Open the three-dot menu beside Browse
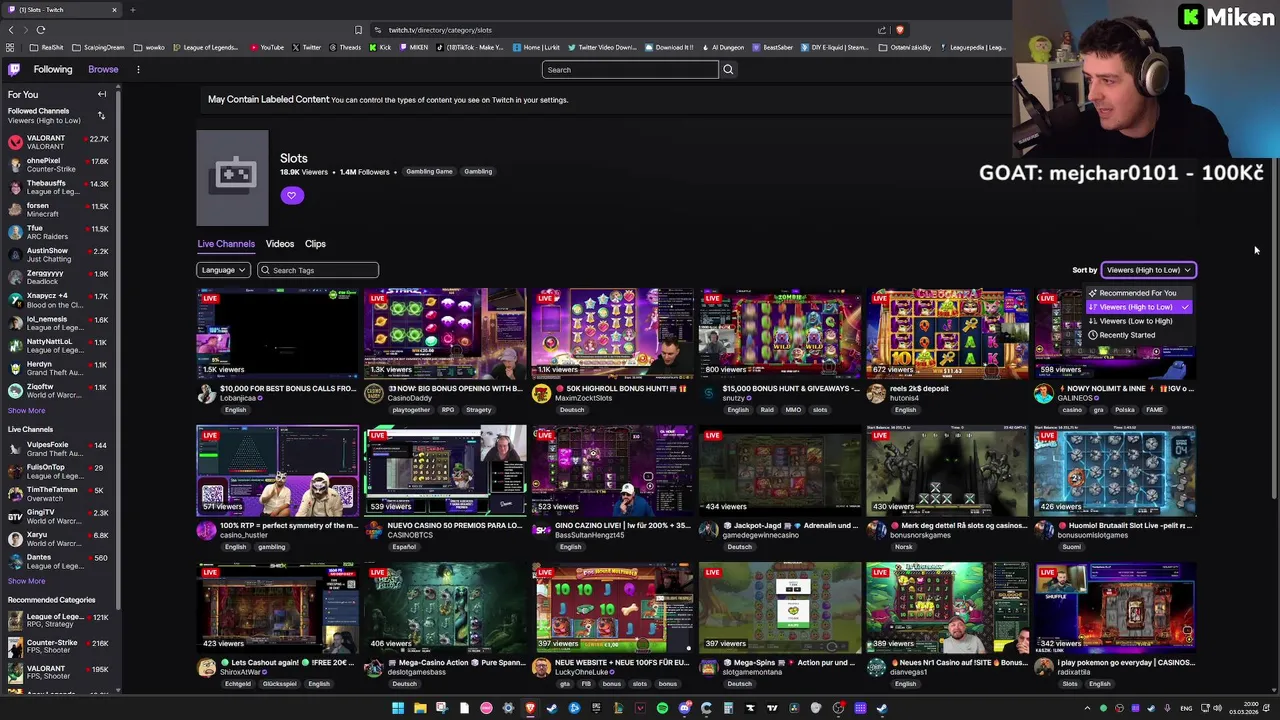The width and height of the screenshot is (1280, 720). (138, 70)
